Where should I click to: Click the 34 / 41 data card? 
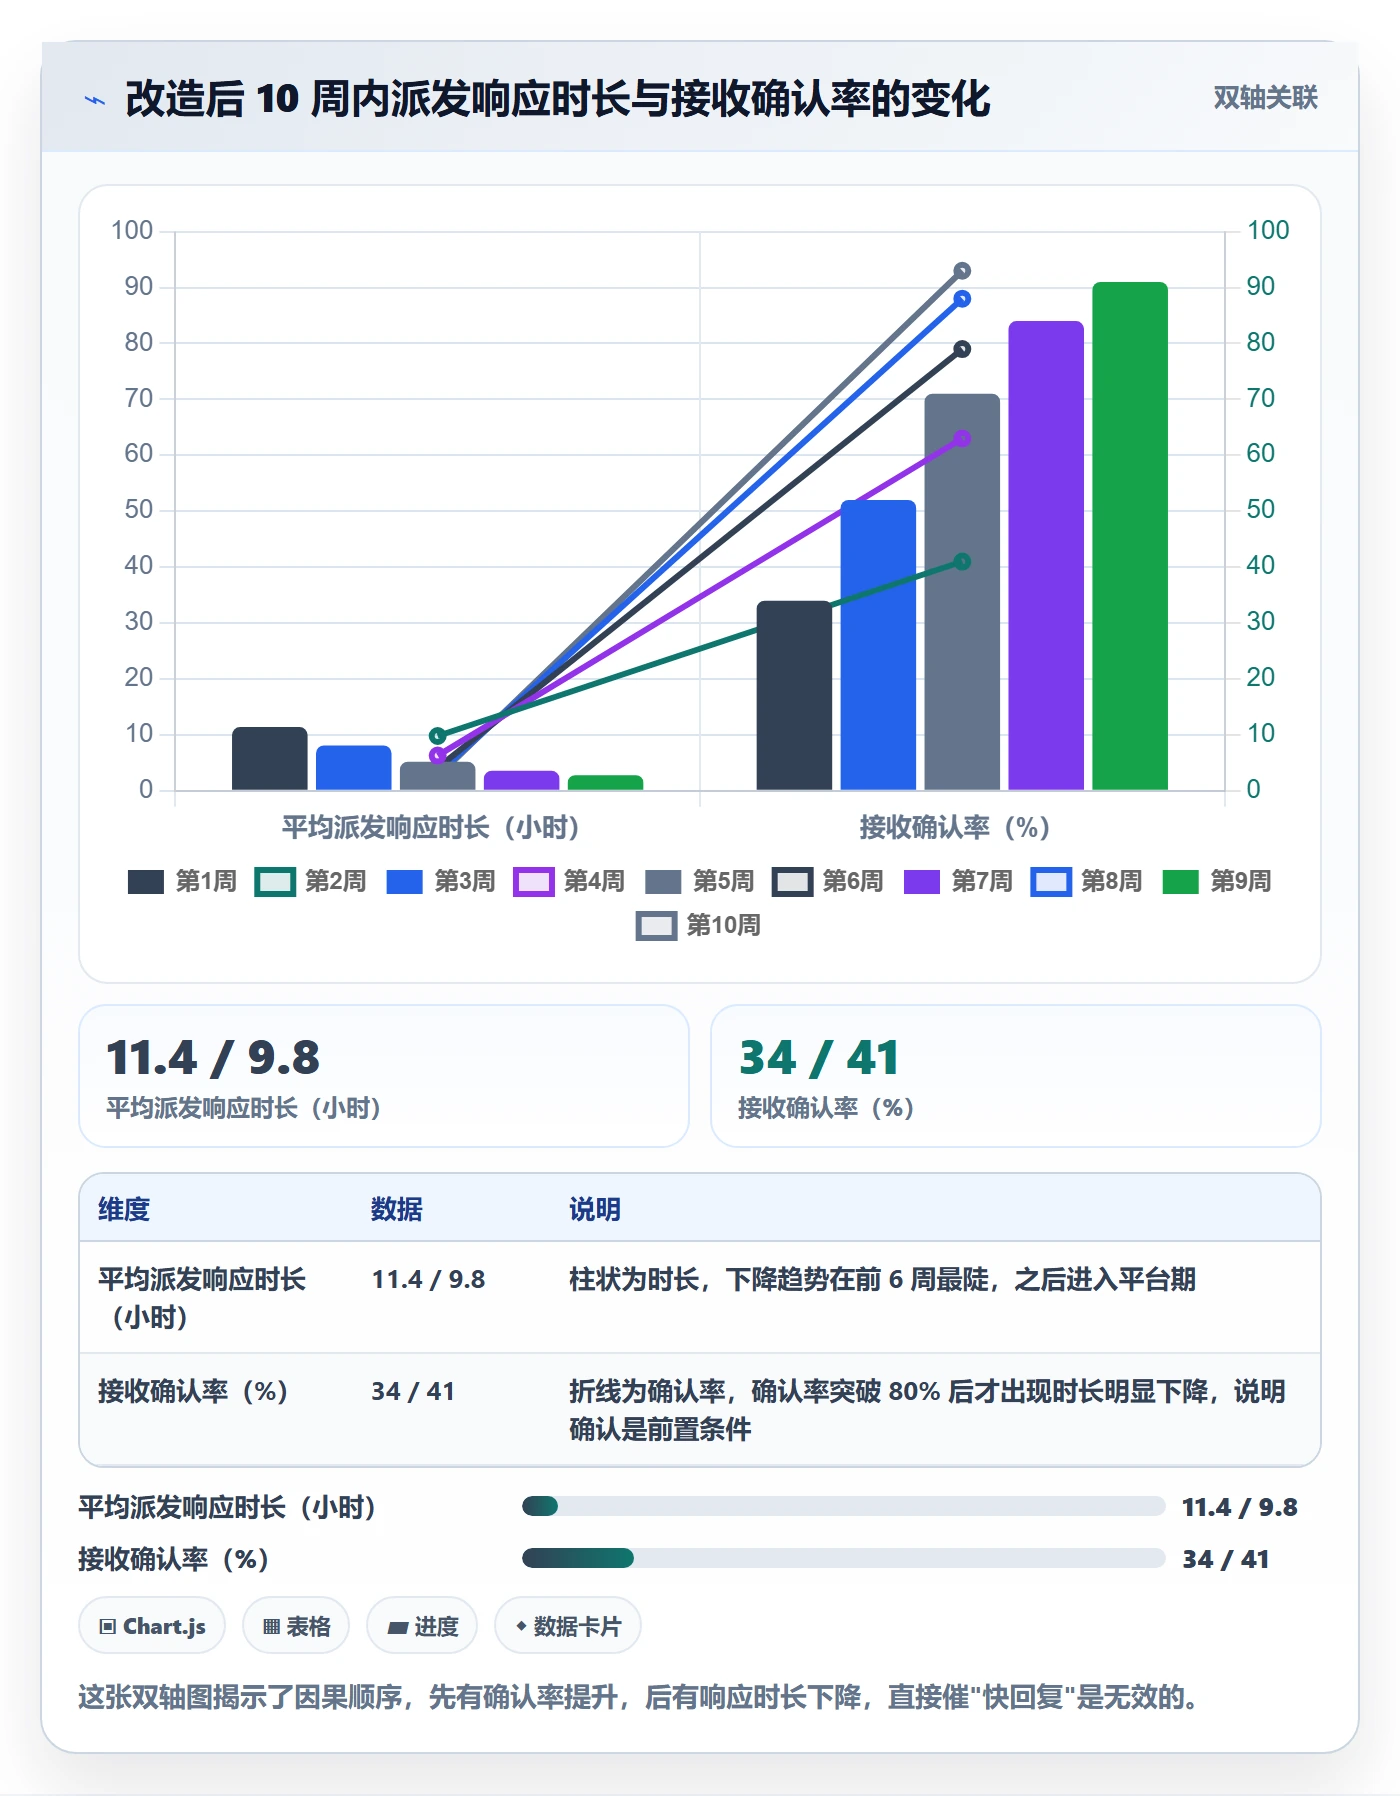(x=1016, y=1076)
